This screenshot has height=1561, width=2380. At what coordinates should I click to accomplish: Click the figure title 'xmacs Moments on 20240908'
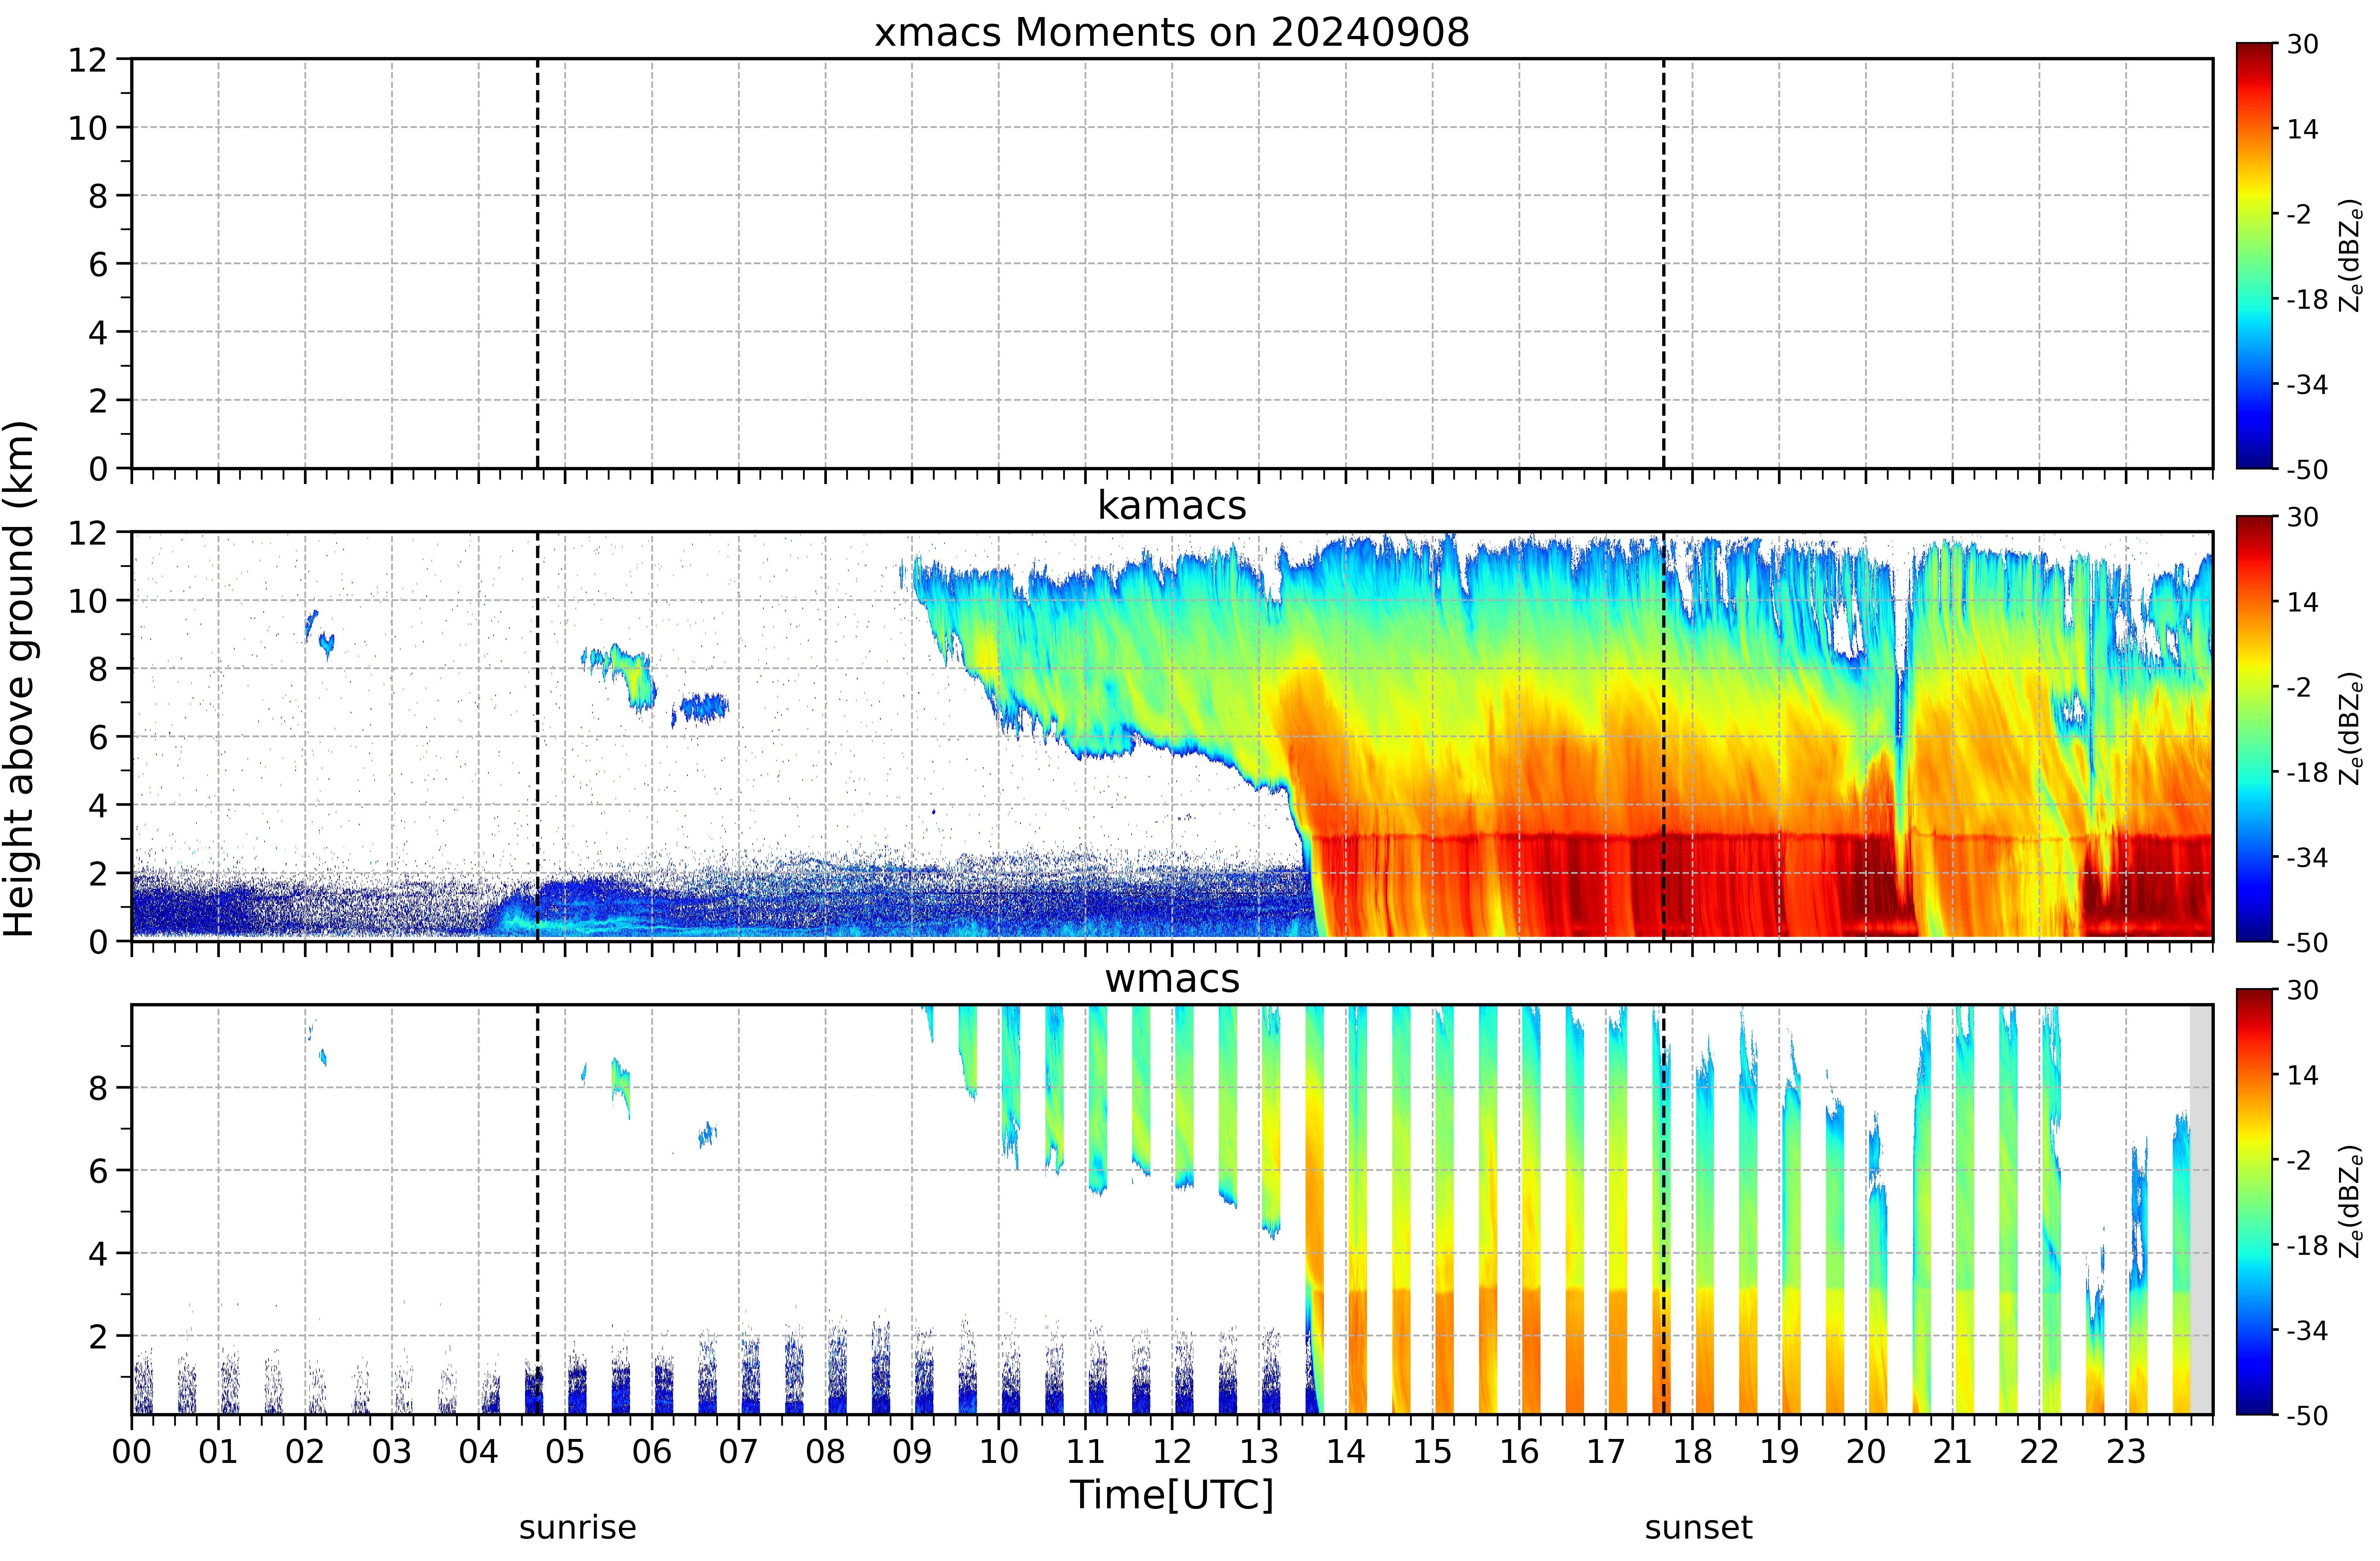coord(1172,32)
